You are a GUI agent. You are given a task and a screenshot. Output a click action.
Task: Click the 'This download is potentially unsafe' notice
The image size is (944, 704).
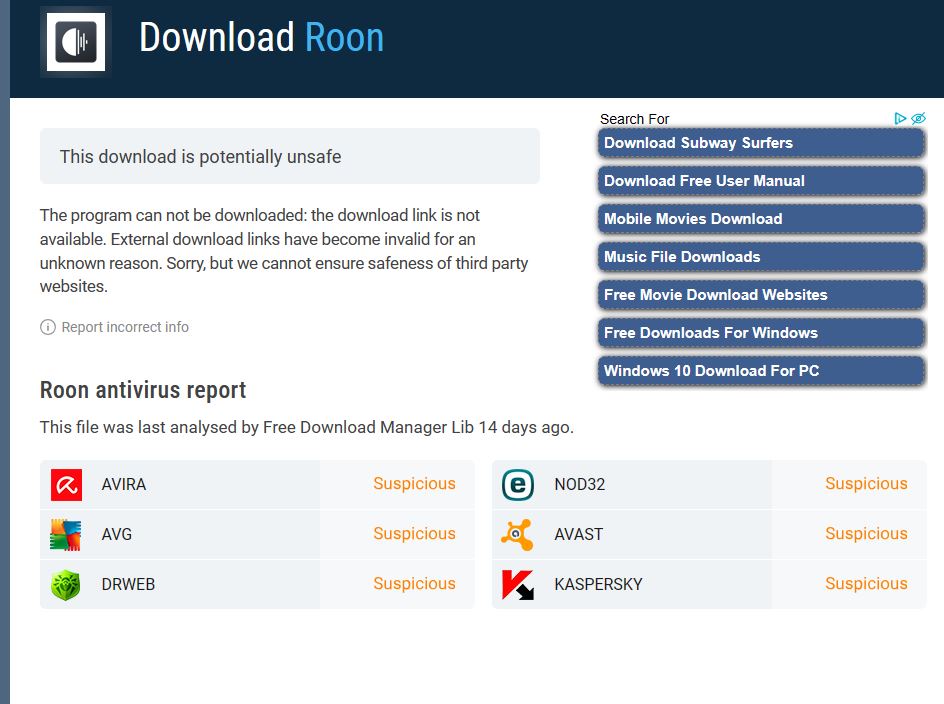click(x=290, y=156)
